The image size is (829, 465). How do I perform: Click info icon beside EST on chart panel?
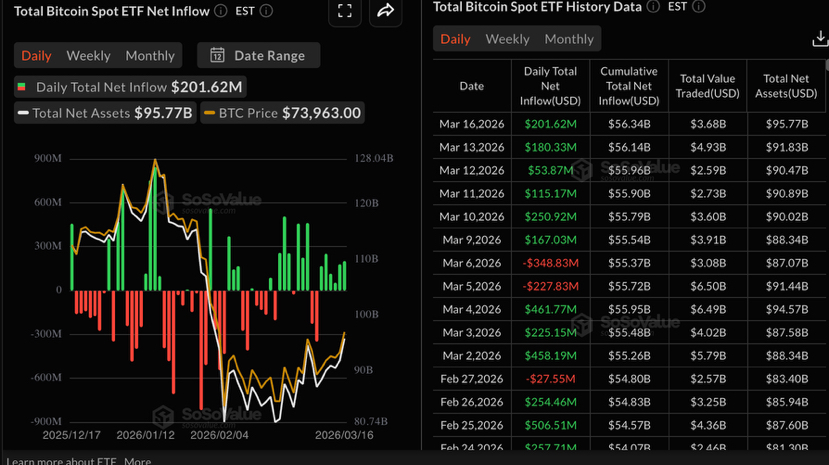click(x=266, y=11)
